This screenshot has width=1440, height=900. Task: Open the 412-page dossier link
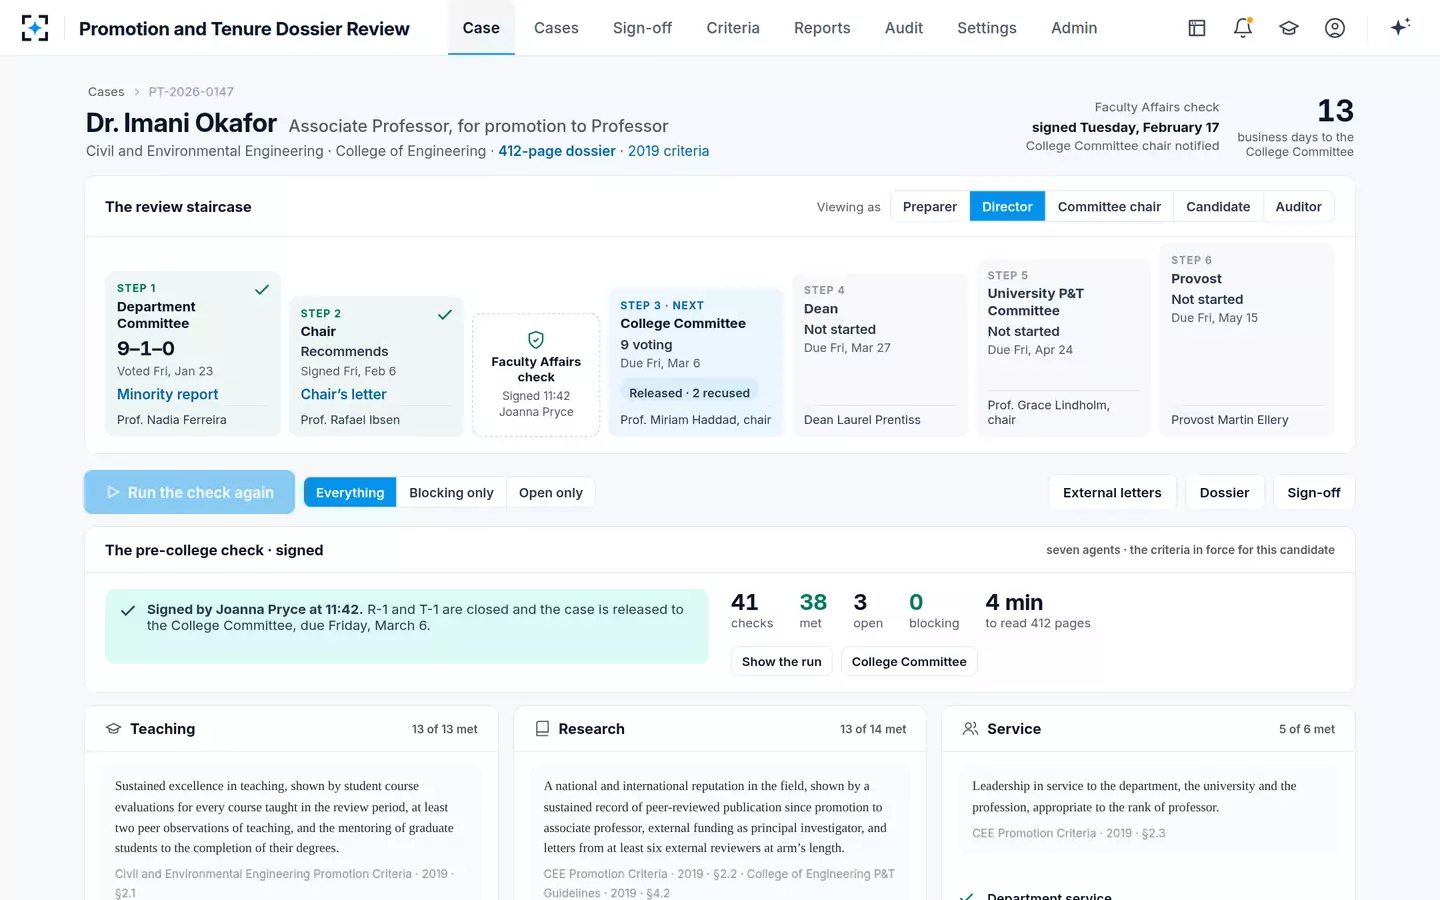557,151
